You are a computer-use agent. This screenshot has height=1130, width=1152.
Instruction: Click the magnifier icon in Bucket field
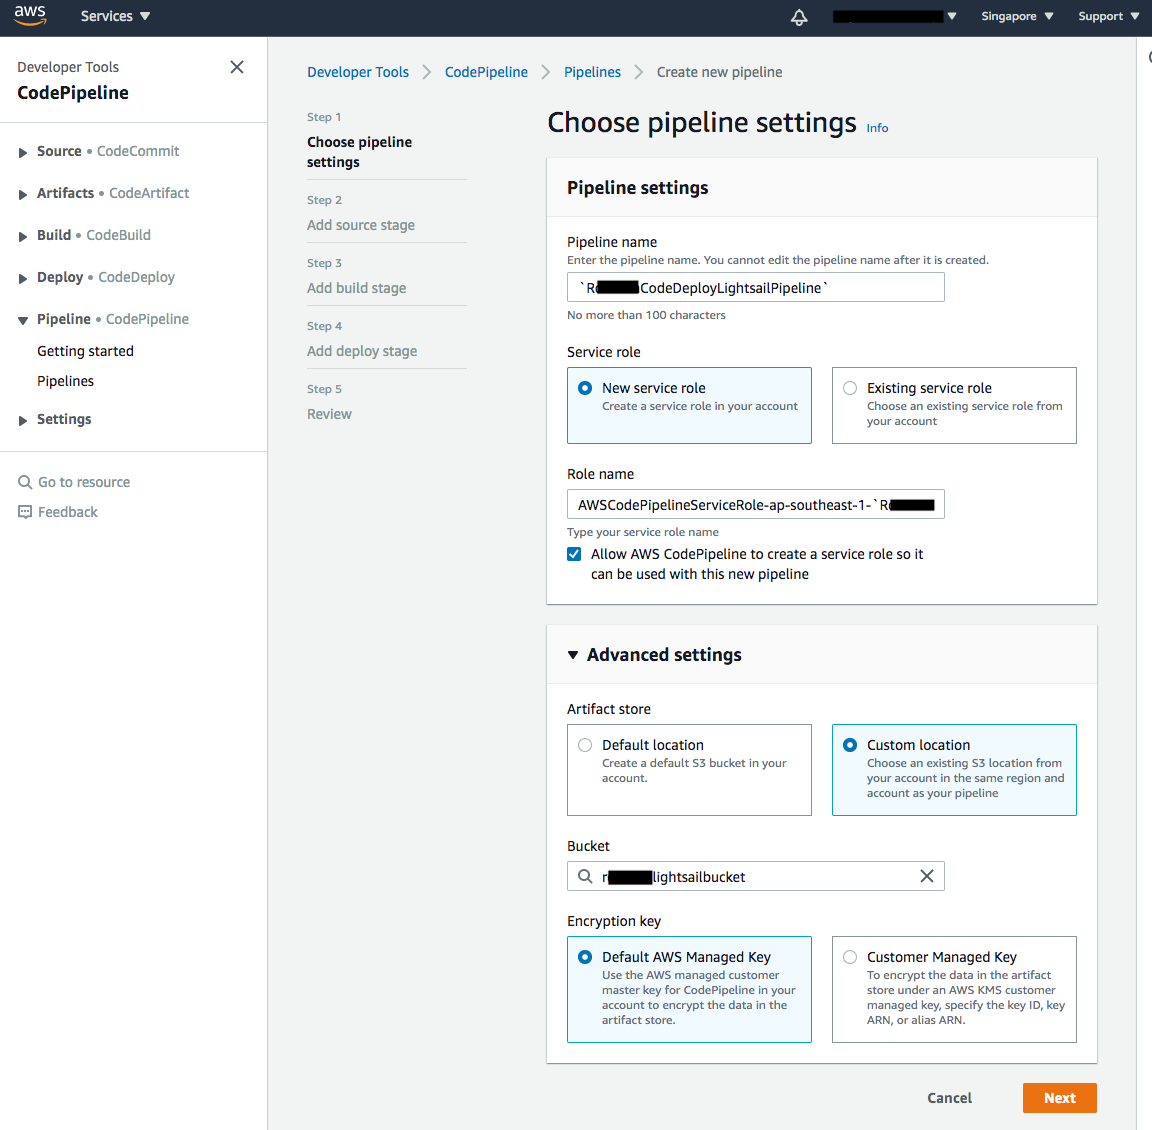(585, 876)
